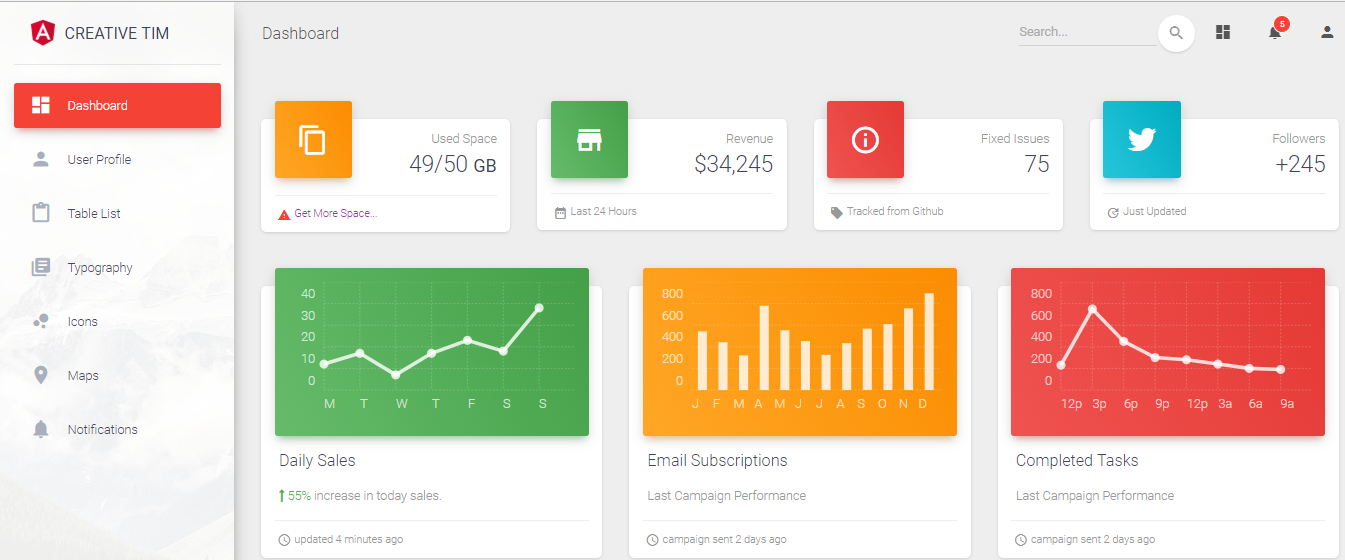Click the Email Subscriptions card title
This screenshot has width=1345, height=560.
tap(717, 461)
